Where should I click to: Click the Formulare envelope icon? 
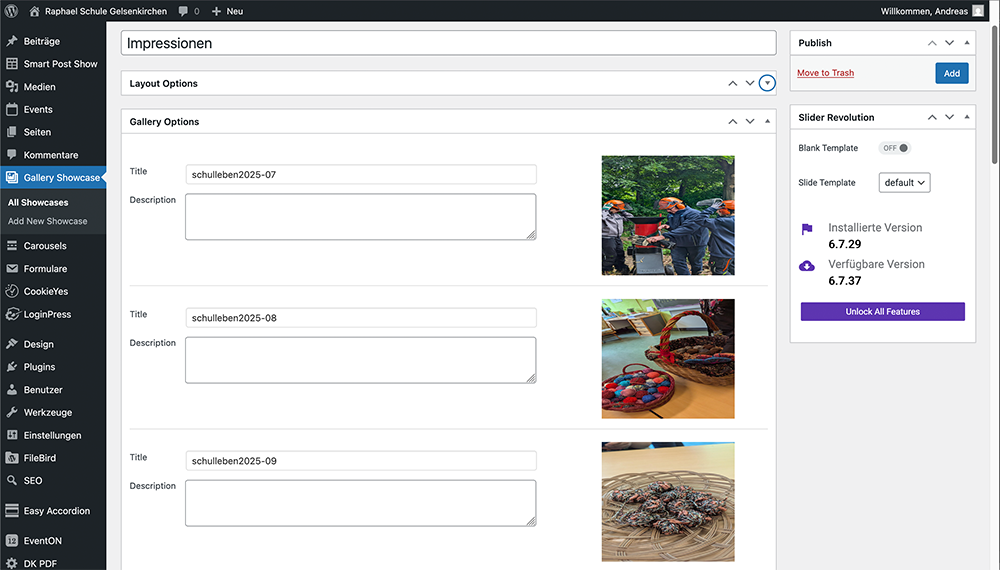[x=11, y=268]
